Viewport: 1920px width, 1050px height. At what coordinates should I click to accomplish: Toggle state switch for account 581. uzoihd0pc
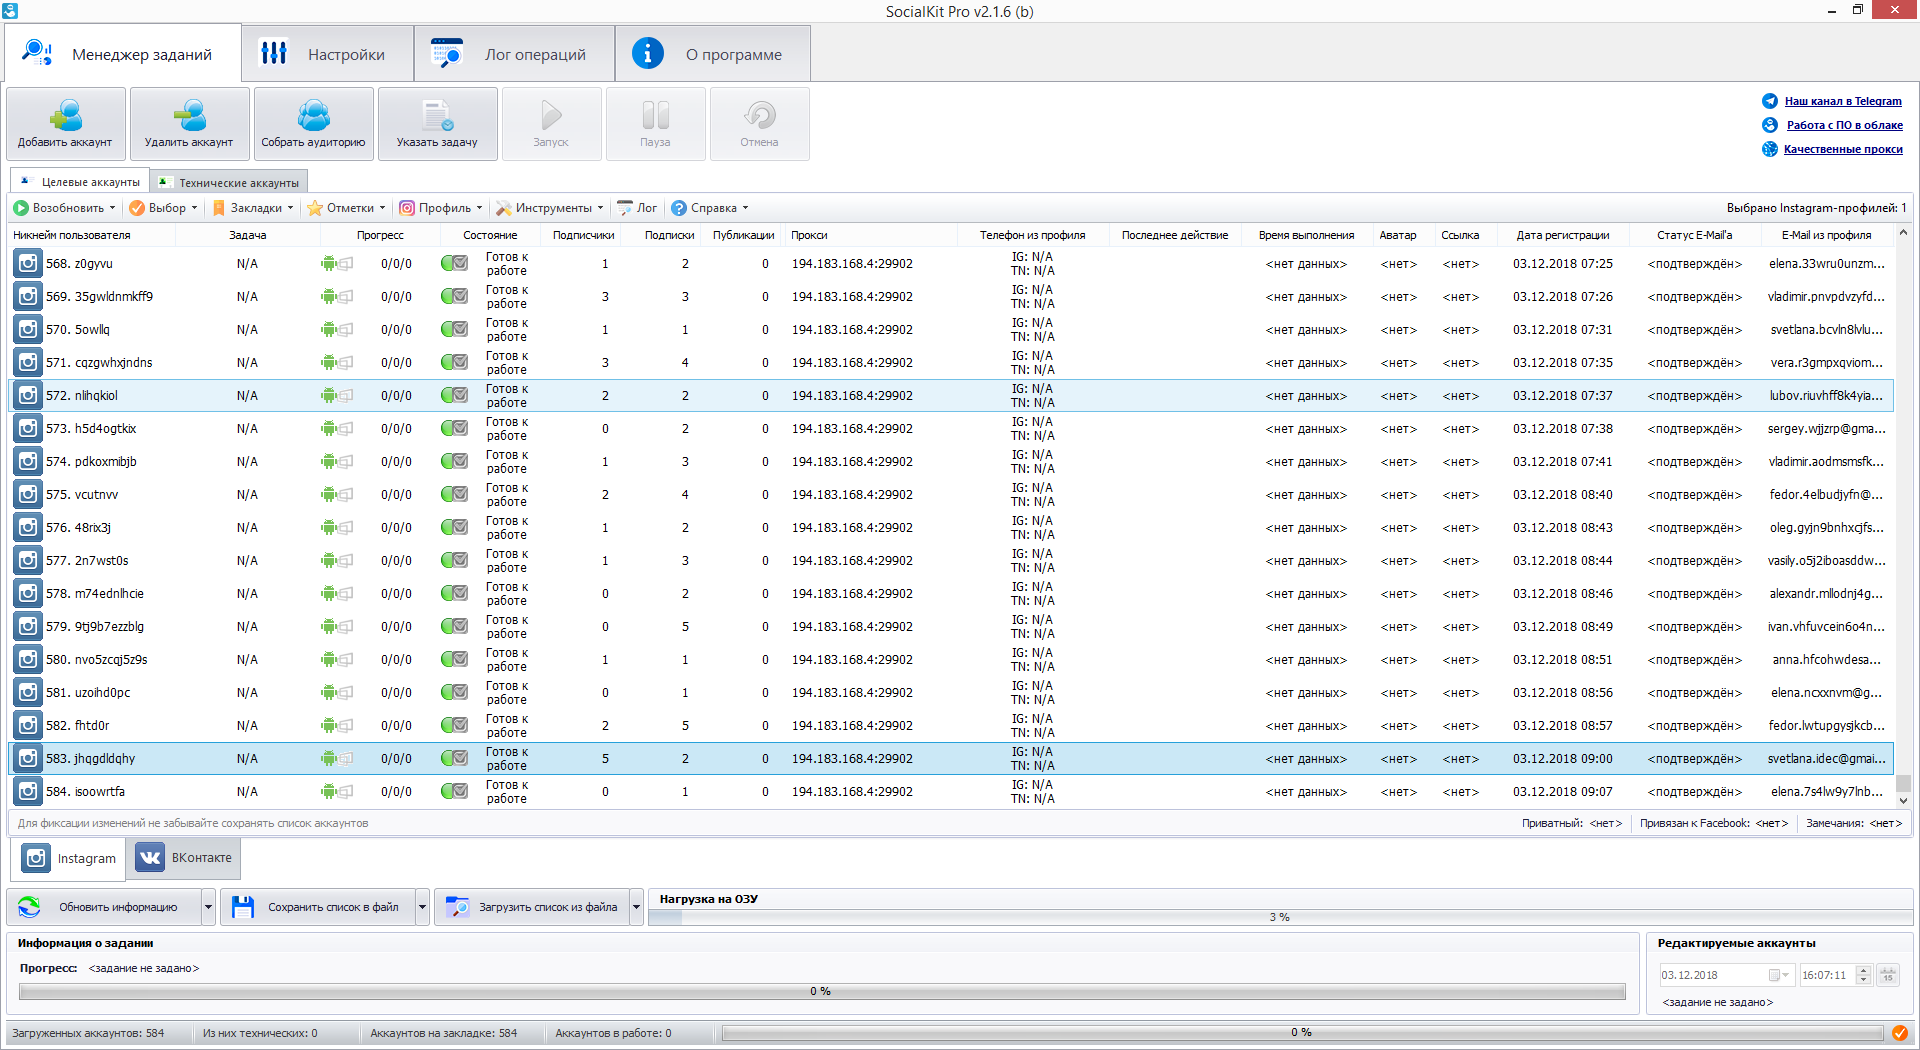click(x=455, y=693)
